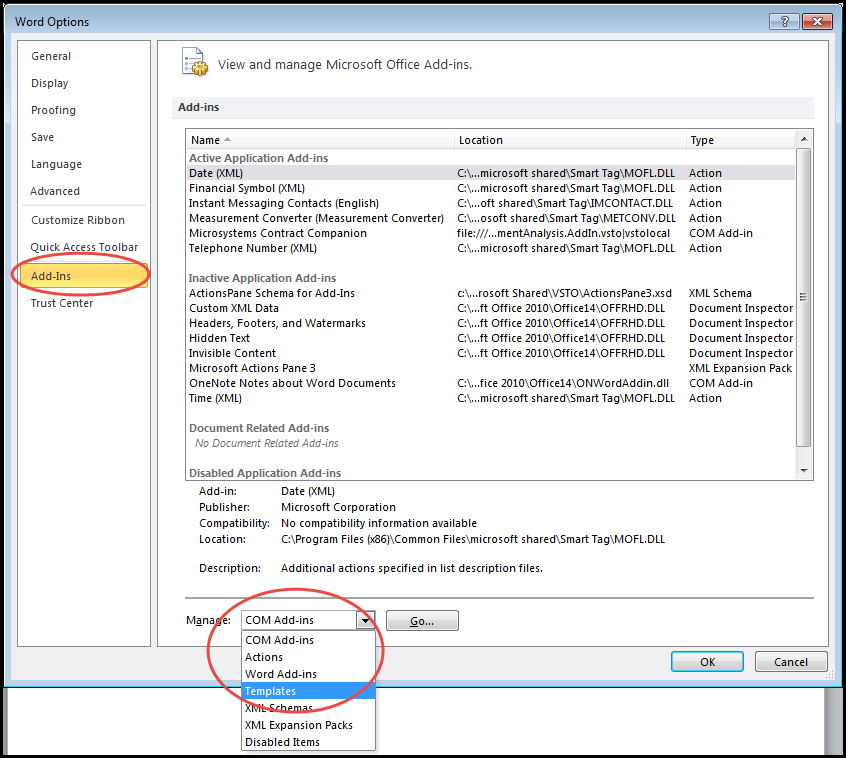
Task: Cancel the Word Options dialog
Action: (x=790, y=662)
